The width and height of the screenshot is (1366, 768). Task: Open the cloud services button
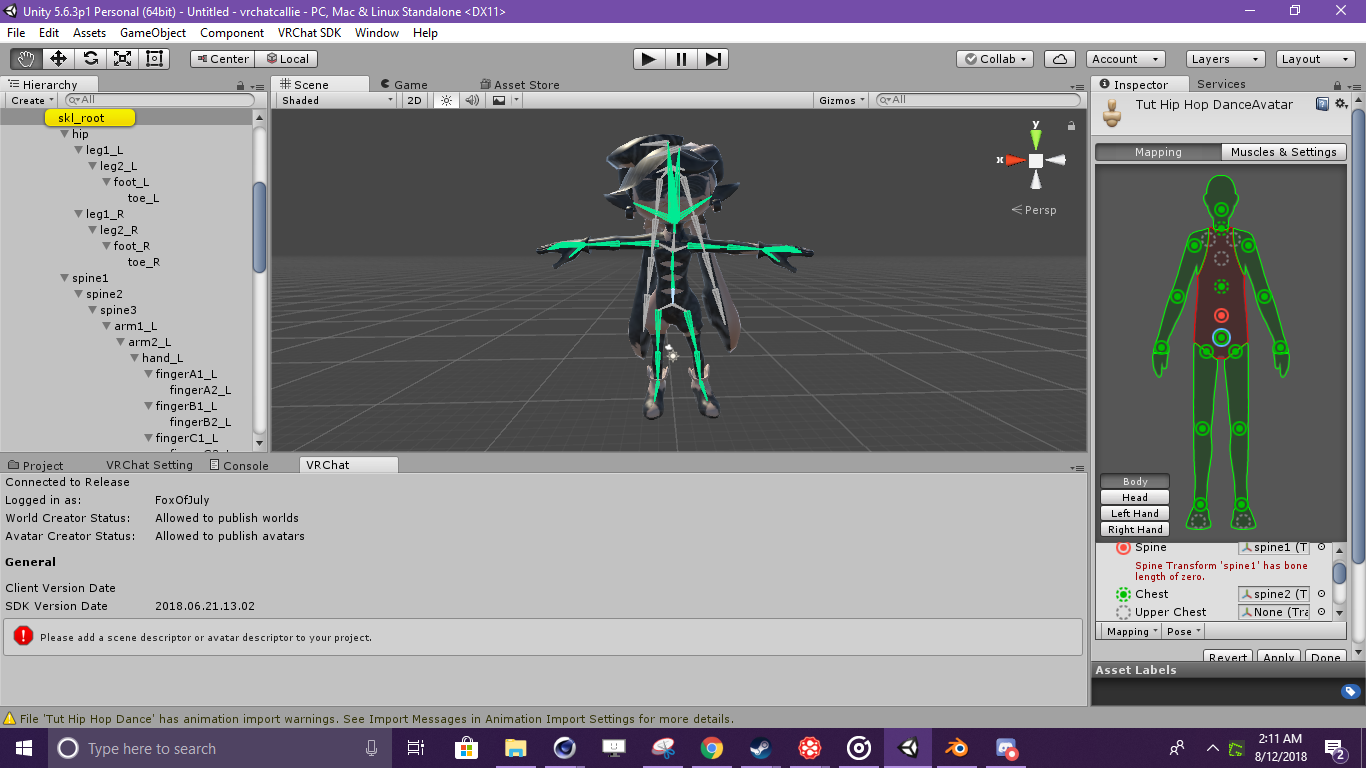1061,59
